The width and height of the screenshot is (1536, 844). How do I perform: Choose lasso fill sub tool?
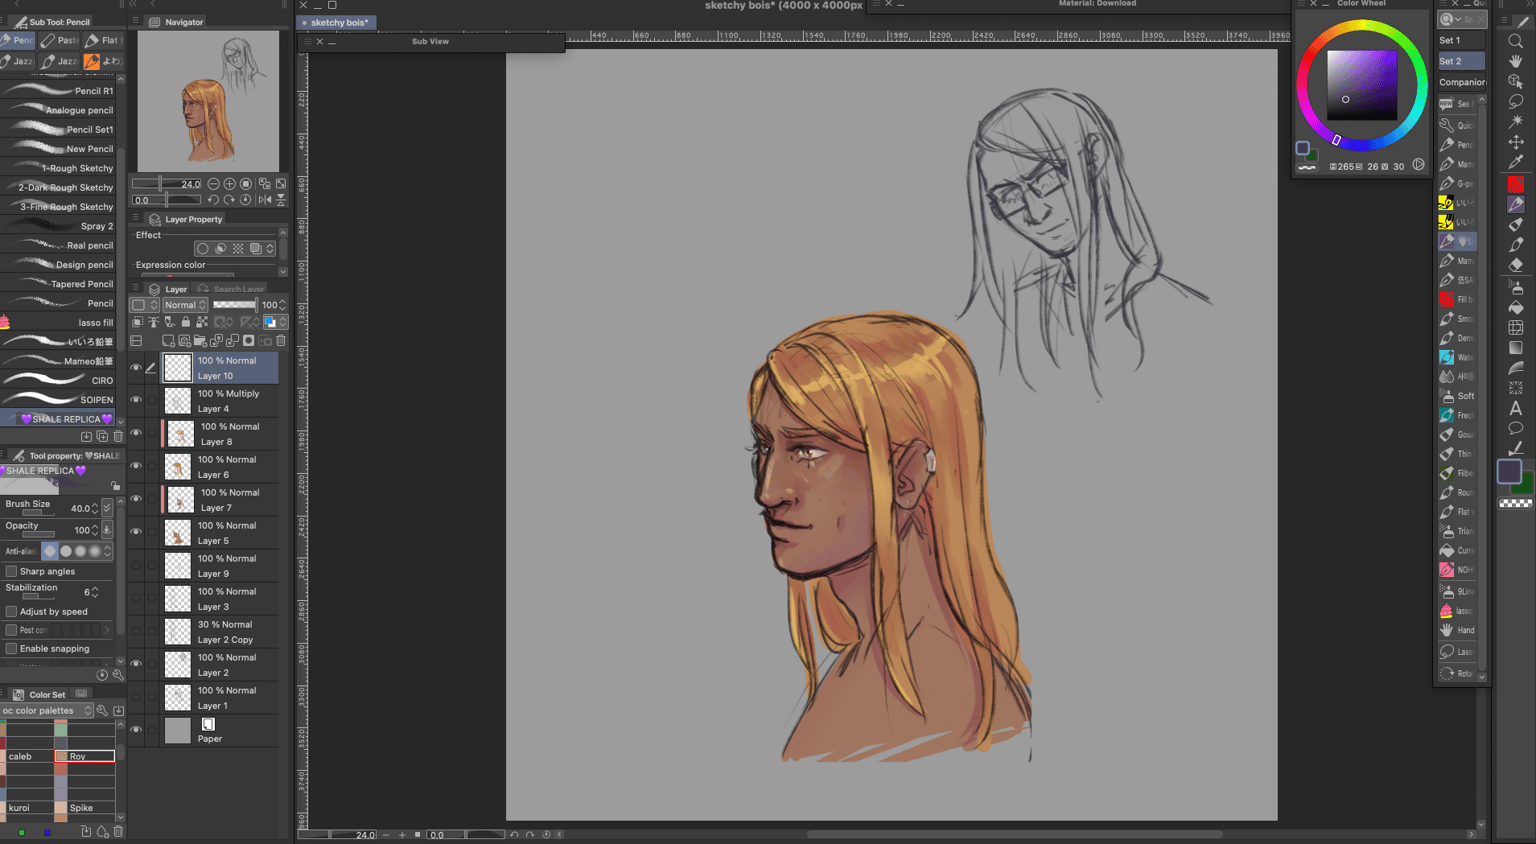click(x=58, y=322)
